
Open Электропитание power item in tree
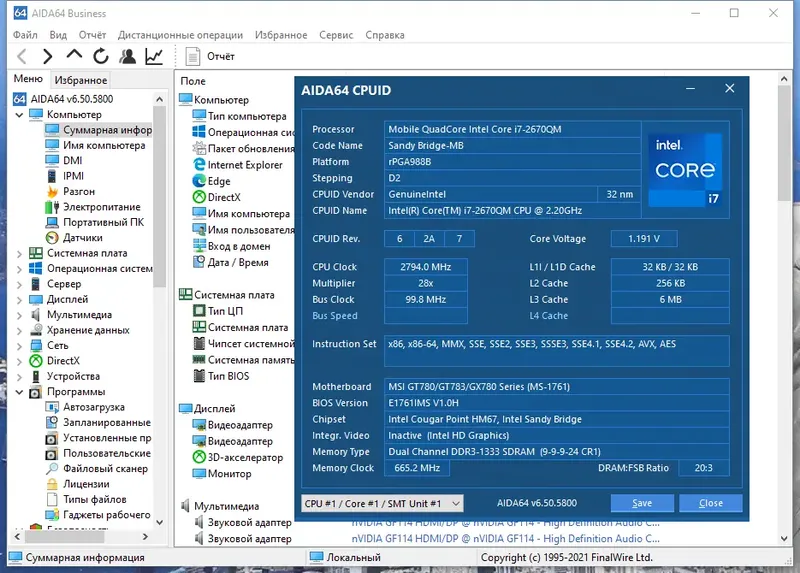click(x=102, y=207)
